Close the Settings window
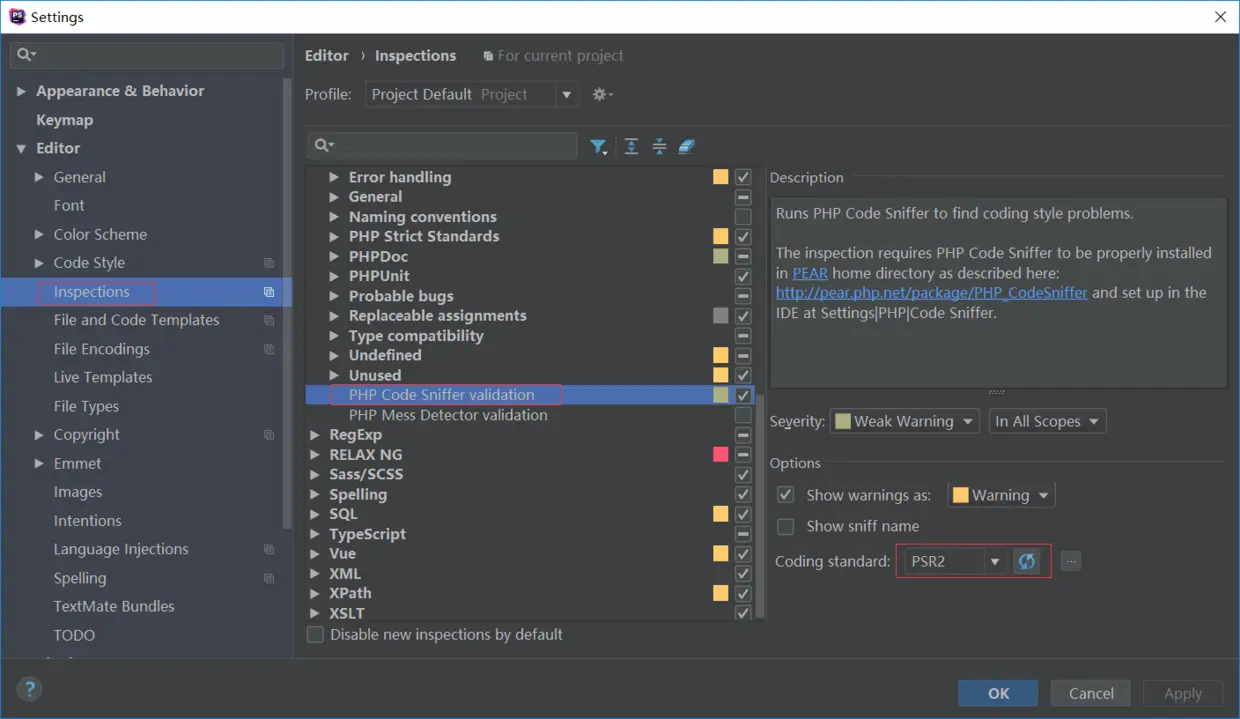Image resolution: width=1240 pixels, height=719 pixels. tap(1220, 17)
